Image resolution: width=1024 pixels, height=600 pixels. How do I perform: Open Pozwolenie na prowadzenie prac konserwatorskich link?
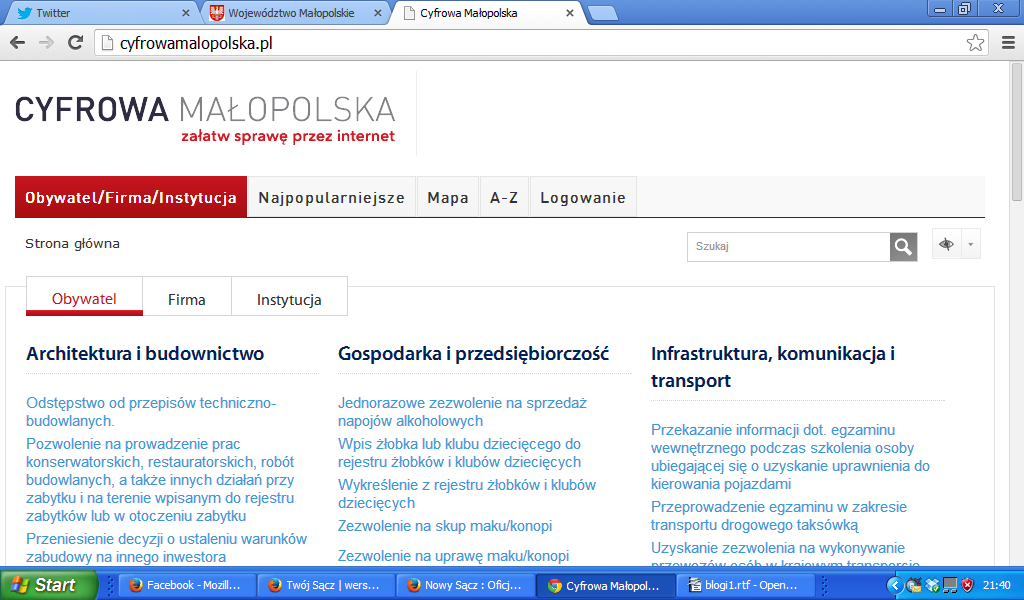tap(160, 480)
